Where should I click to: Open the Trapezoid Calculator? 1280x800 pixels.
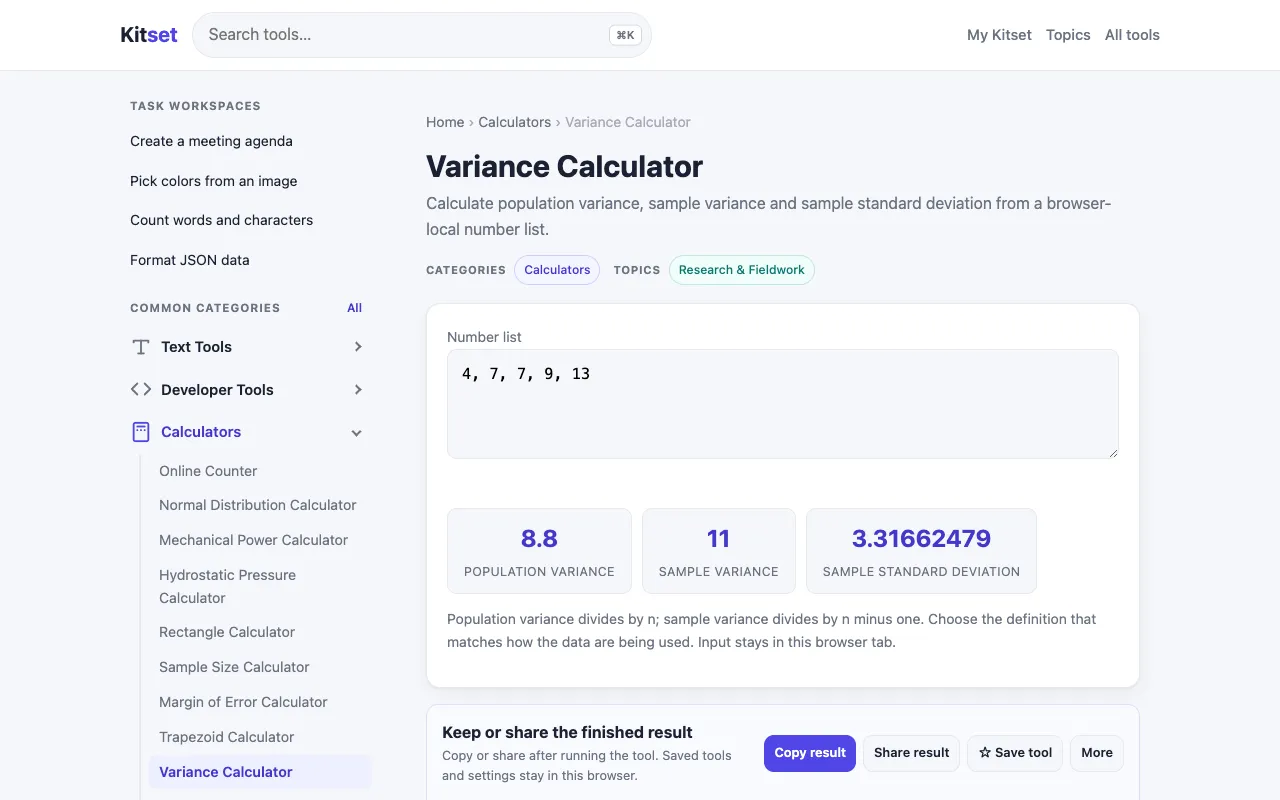[x=227, y=737]
